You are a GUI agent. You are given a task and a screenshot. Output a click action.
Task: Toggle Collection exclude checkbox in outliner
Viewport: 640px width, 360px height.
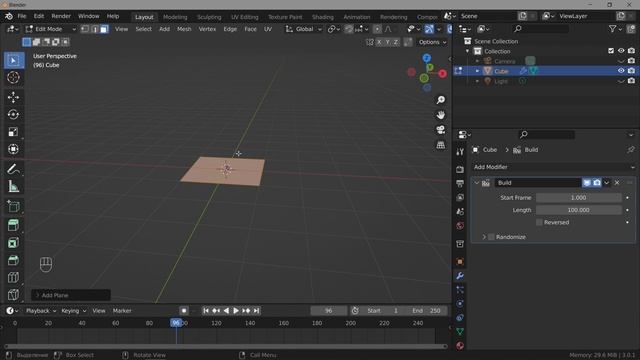(x=611, y=51)
